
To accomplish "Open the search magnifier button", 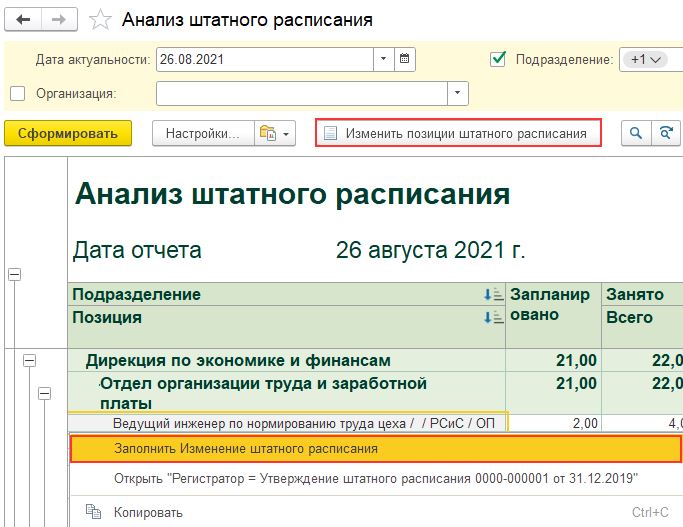I will tap(636, 133).
